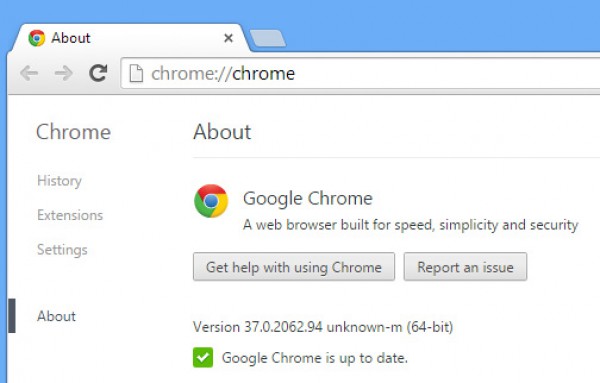600x383 pixels.
Task: Open Extensions from the sidebar
Action: click(70, 215)
